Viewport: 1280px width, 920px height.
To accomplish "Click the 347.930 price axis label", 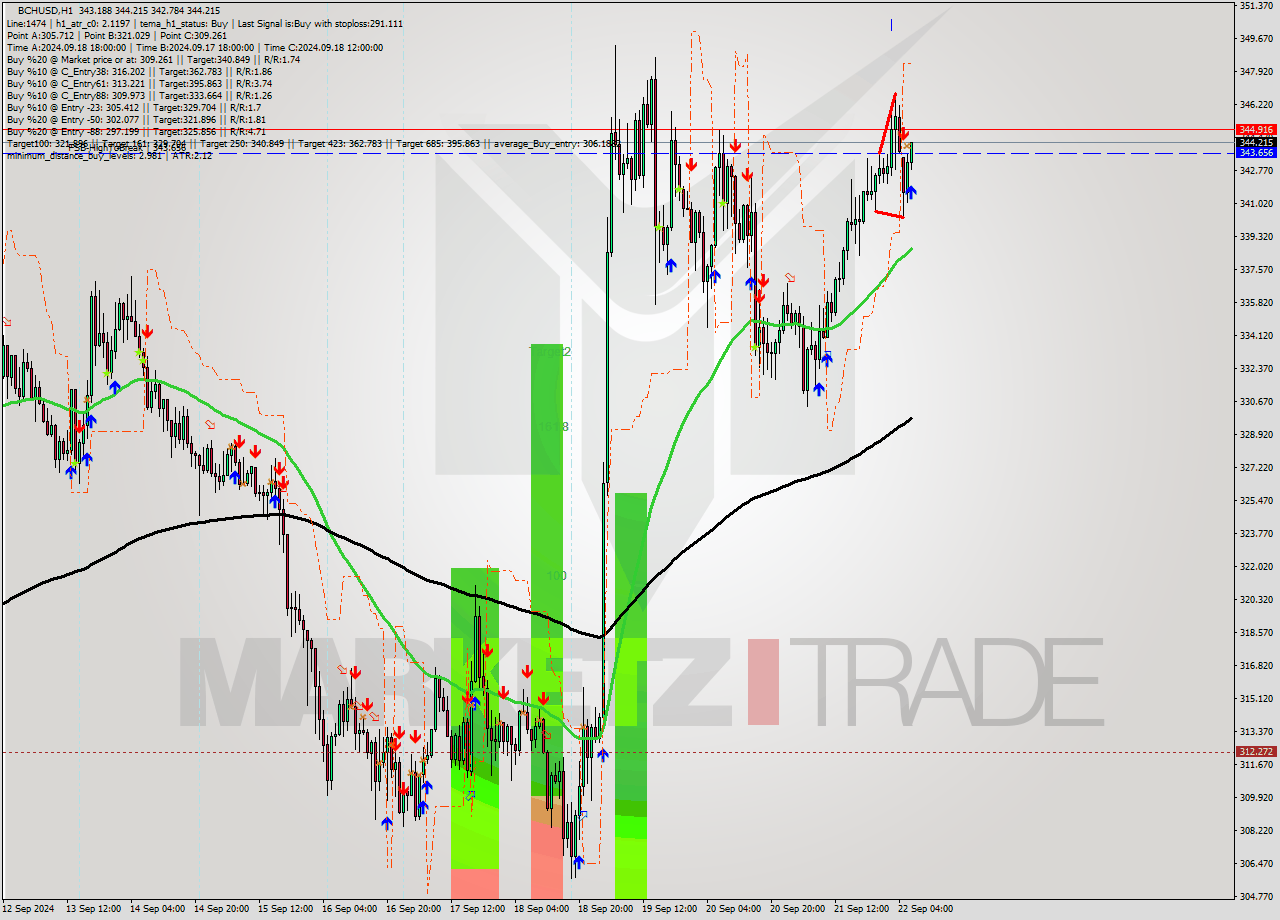I will [x=1256, y=72].
